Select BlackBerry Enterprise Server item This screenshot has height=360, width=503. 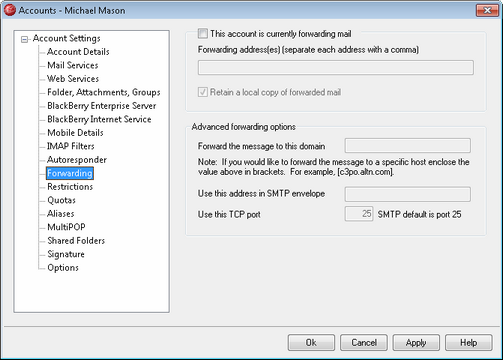point(102,106)
